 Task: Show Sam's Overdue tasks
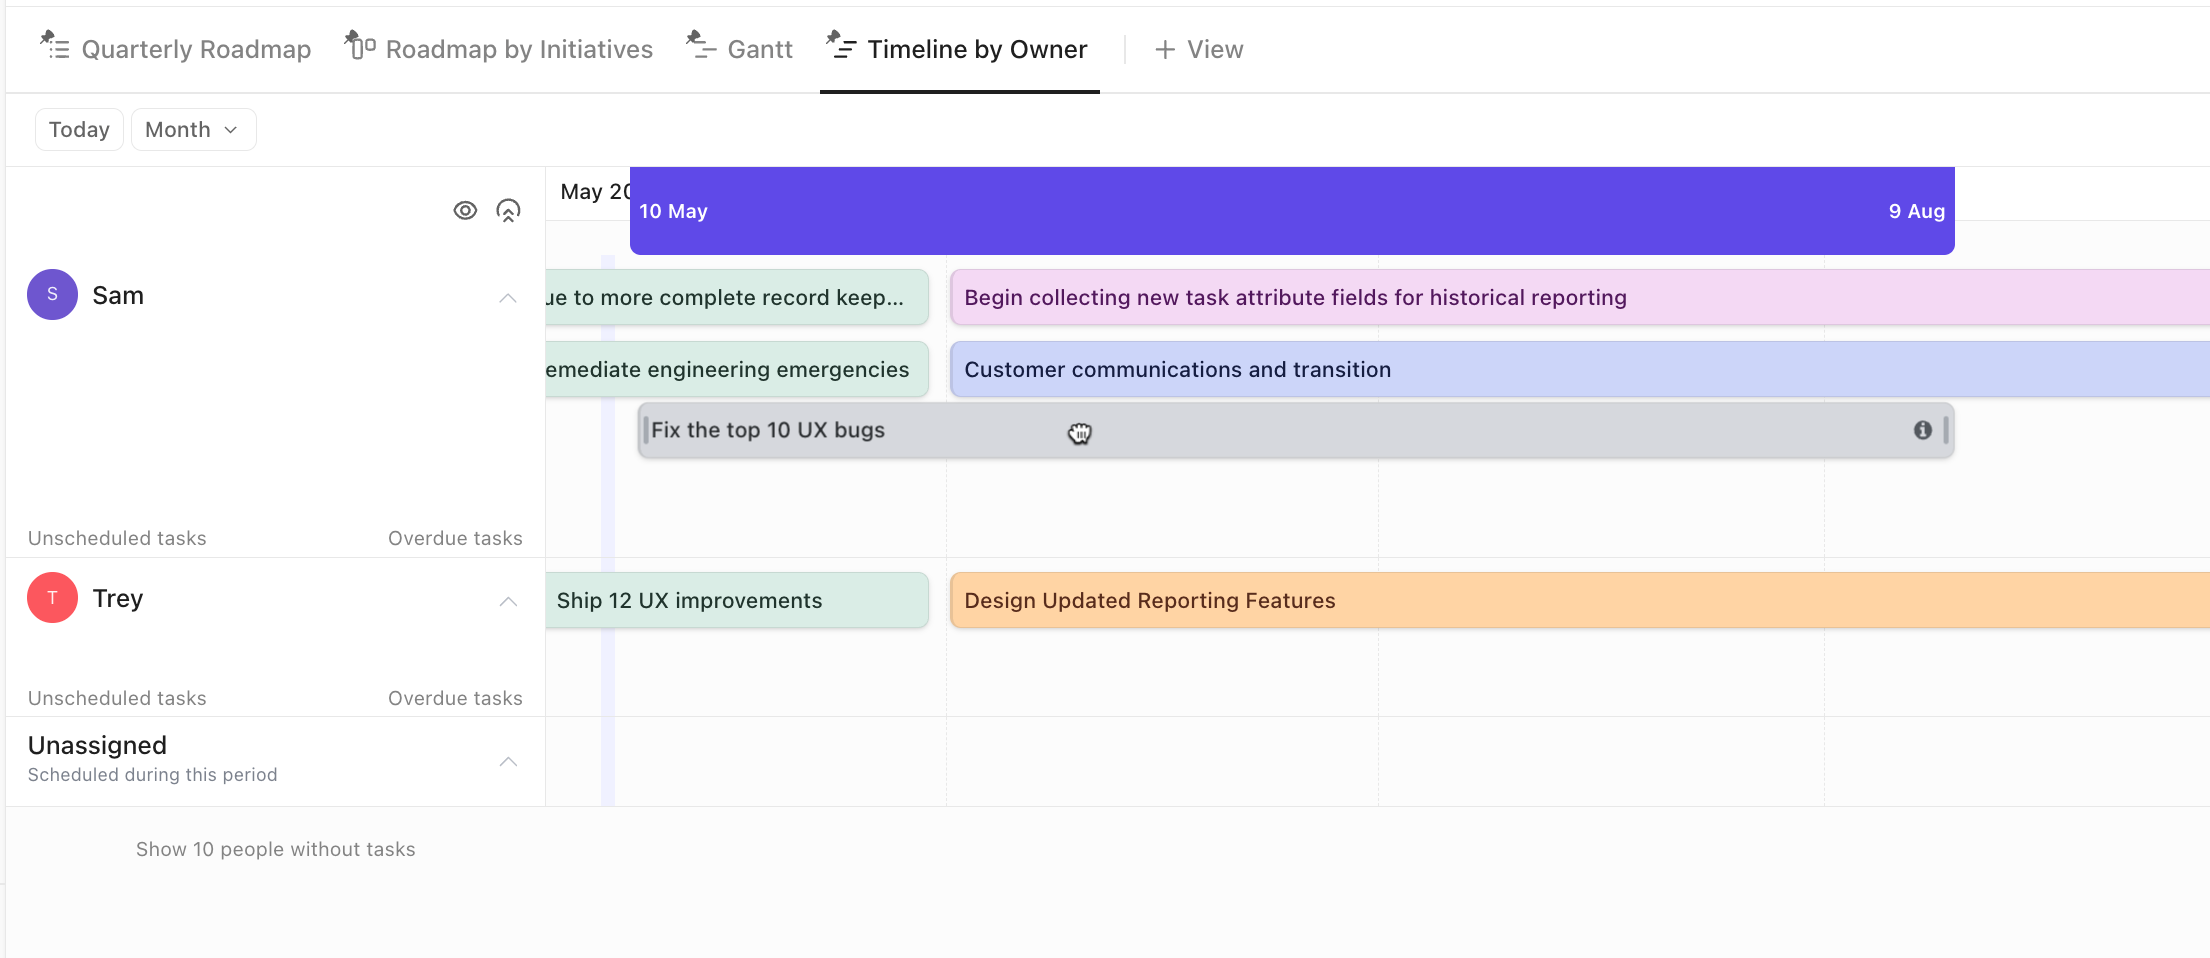(455, 538)
